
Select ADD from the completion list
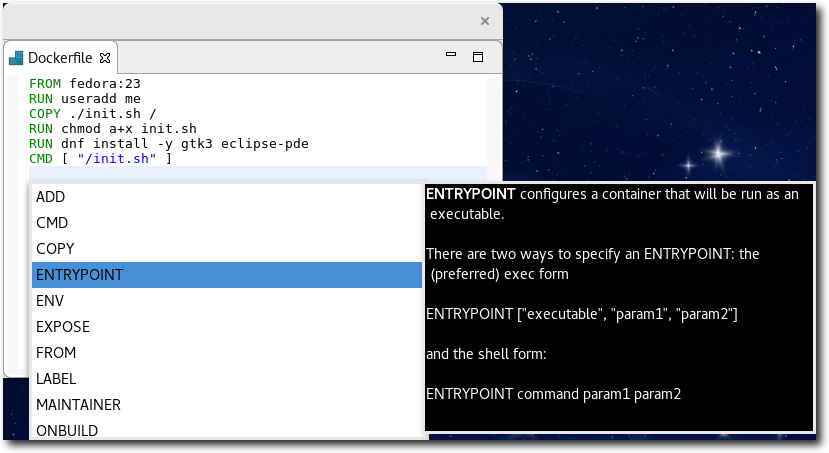[51, 197]
